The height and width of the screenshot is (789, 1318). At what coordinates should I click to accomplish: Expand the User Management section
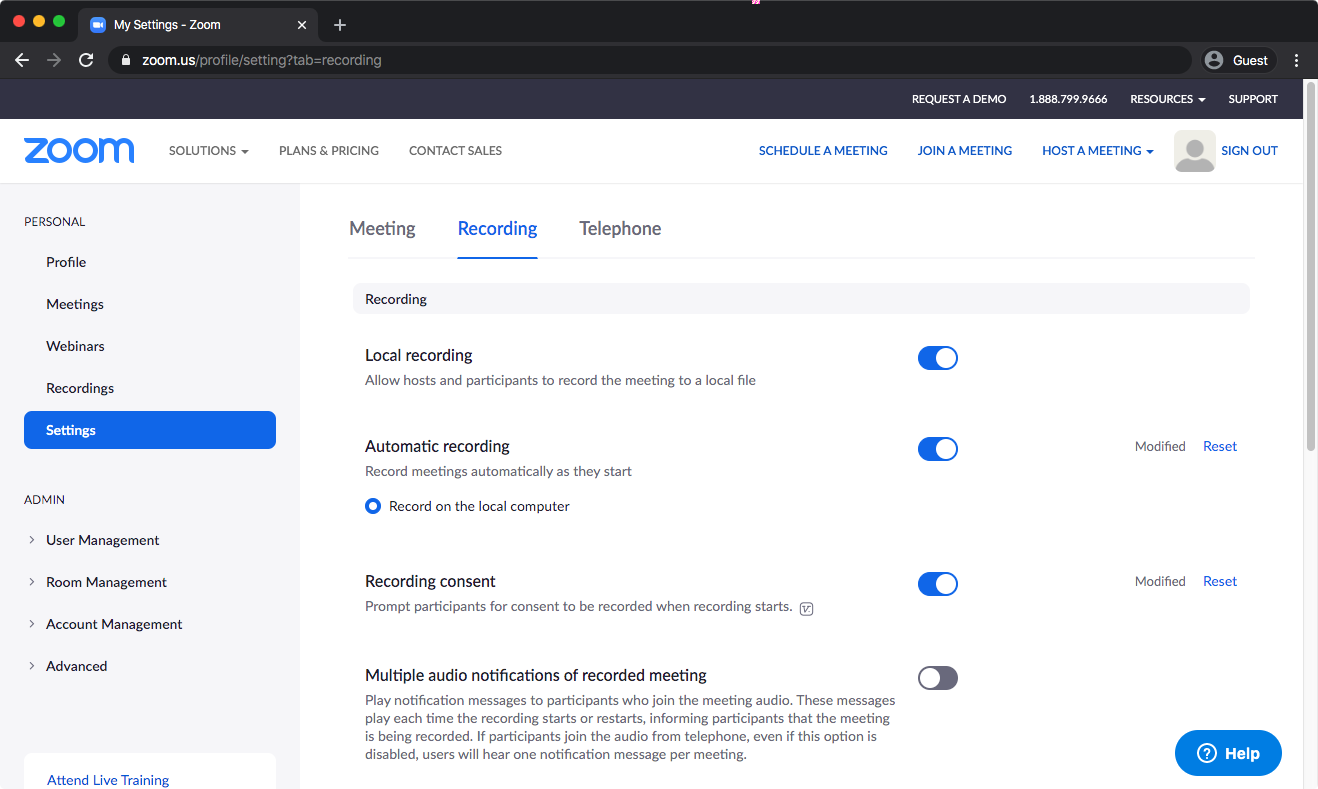[102, 540]
